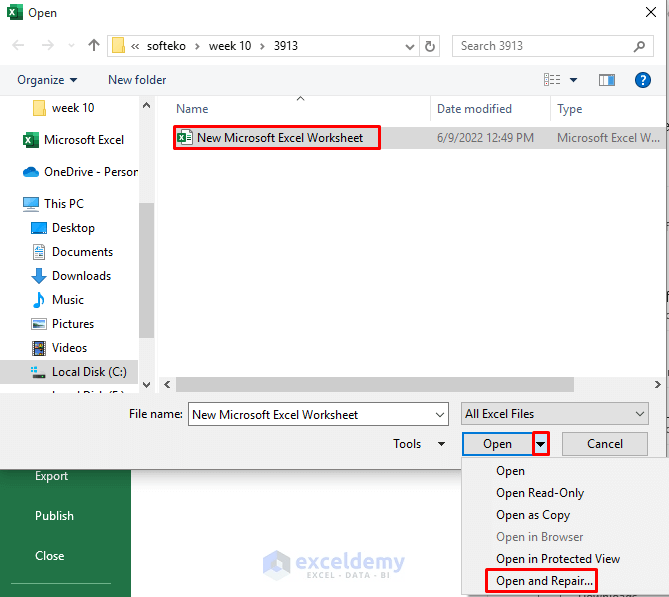Sort files by Date modified column
669x597 pixels.
pyautogui.click(x=474, y=109)
